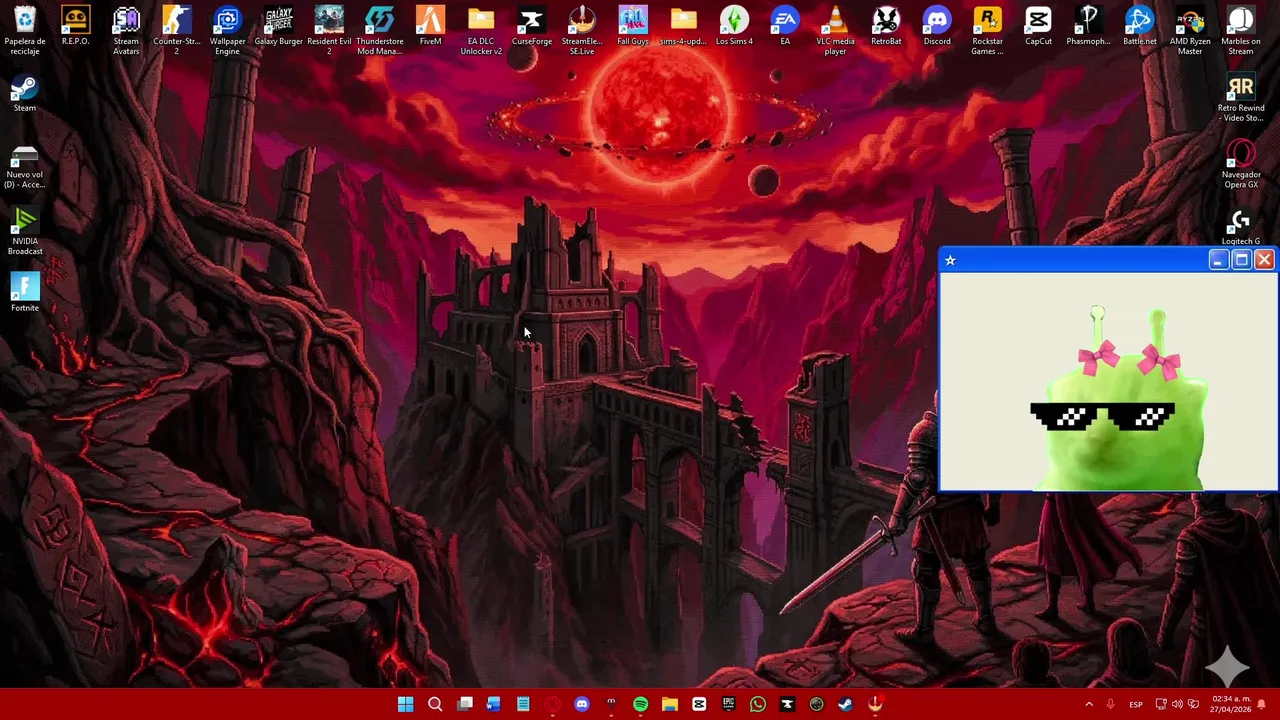Open taskbar Search
The height and width of the screenshot is (720, 1280).
click(435, 705)
